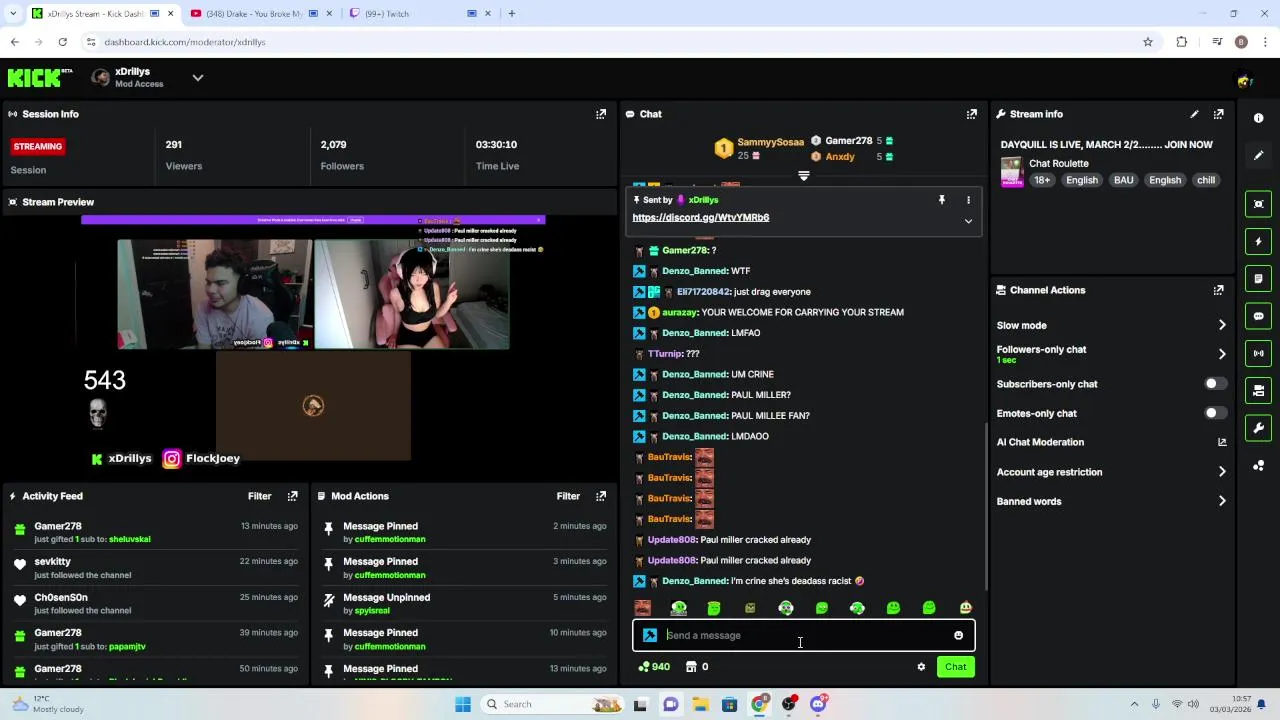Expand Slow mode settings

[x=1222, y=325]
